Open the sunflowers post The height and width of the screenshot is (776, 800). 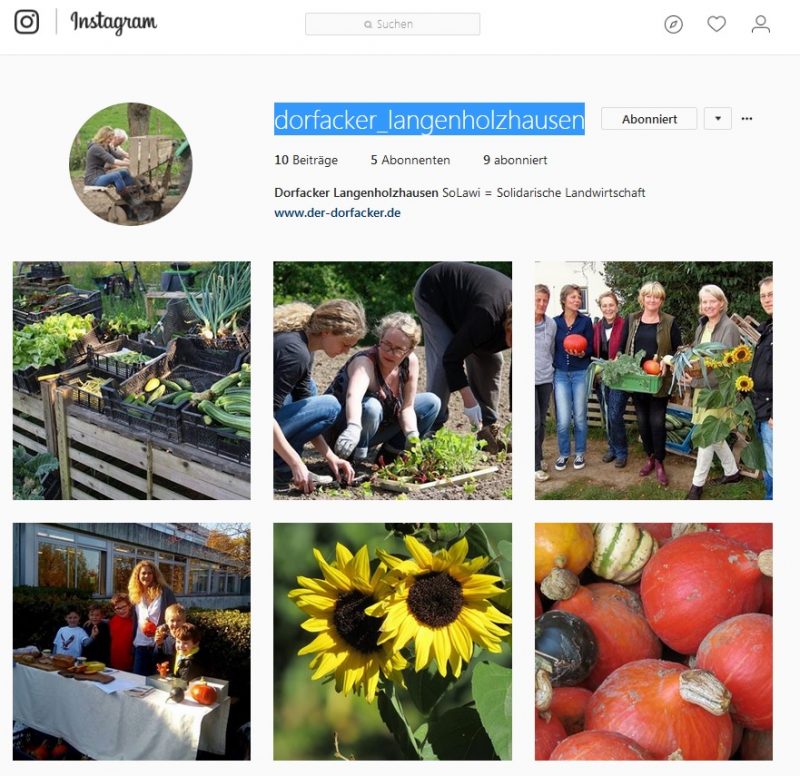[392, 641]
